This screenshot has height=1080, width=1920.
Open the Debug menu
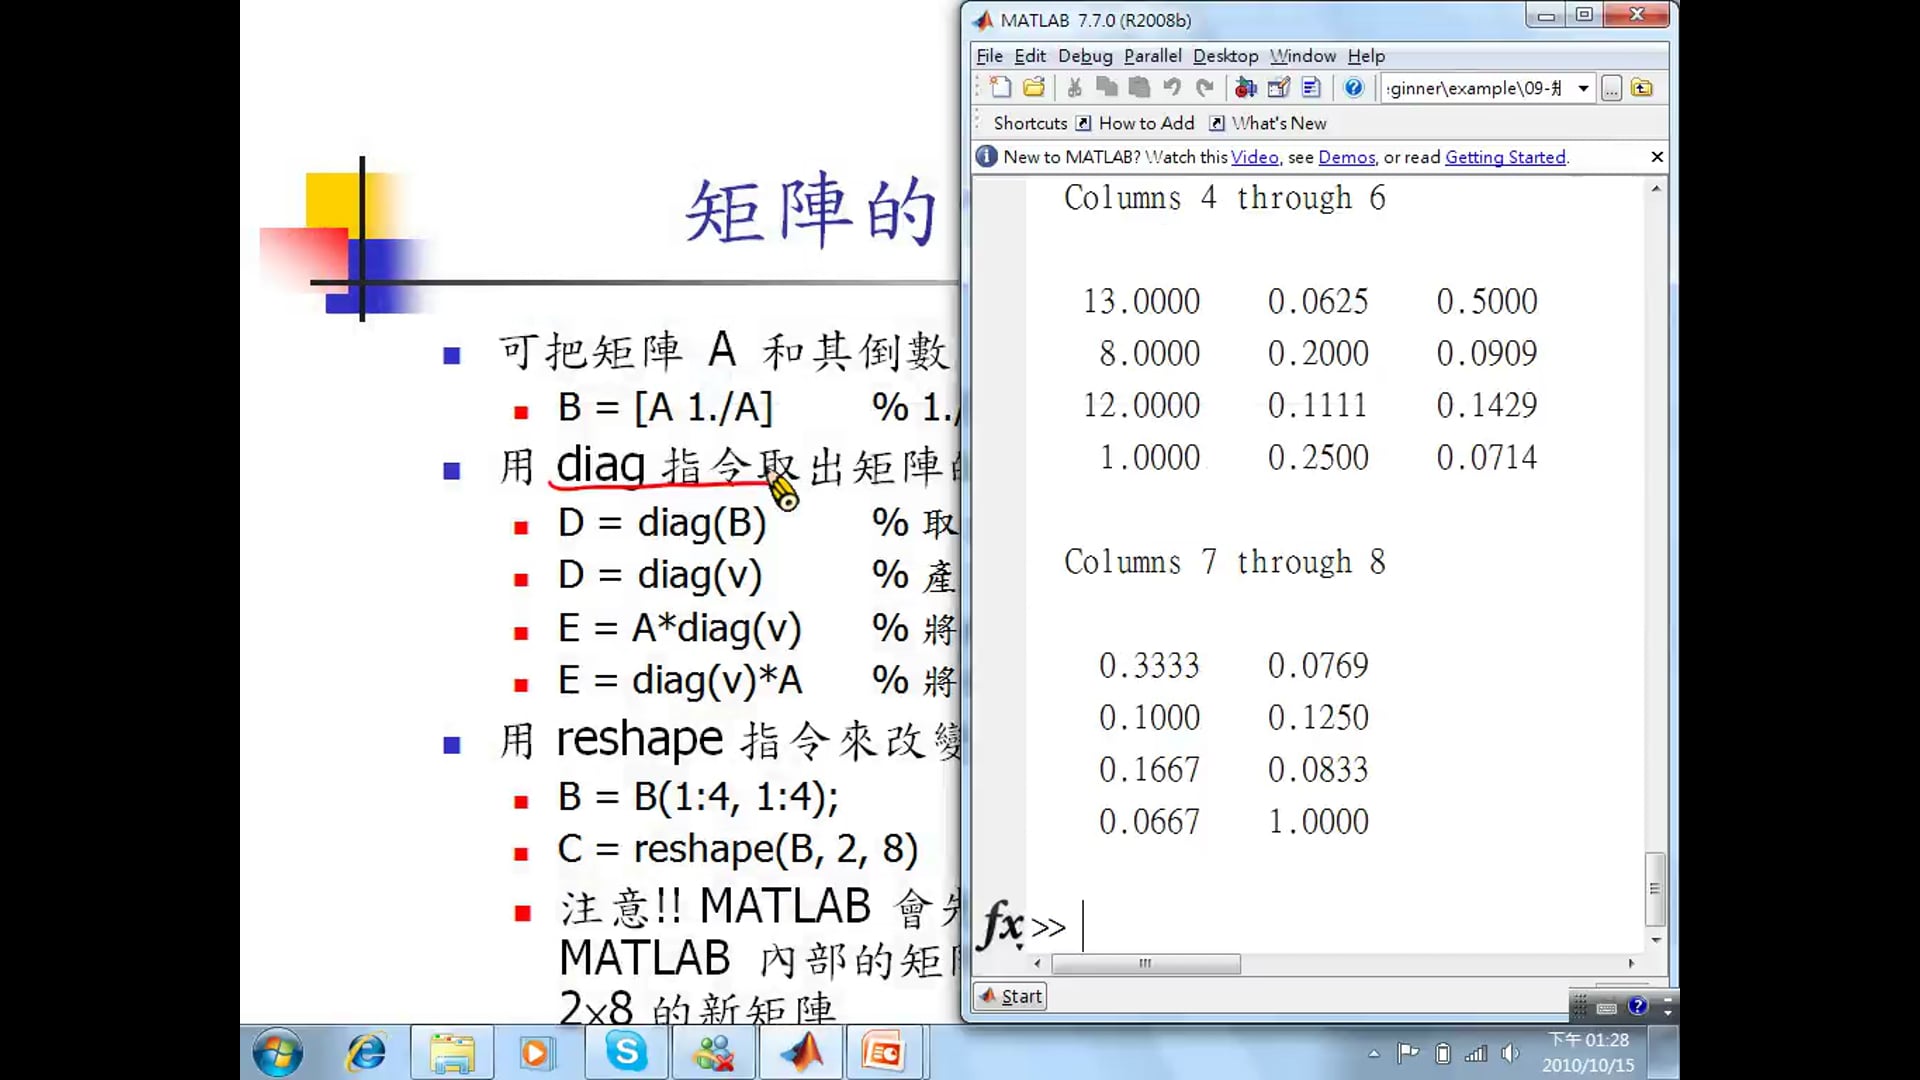click(1085, 56)
